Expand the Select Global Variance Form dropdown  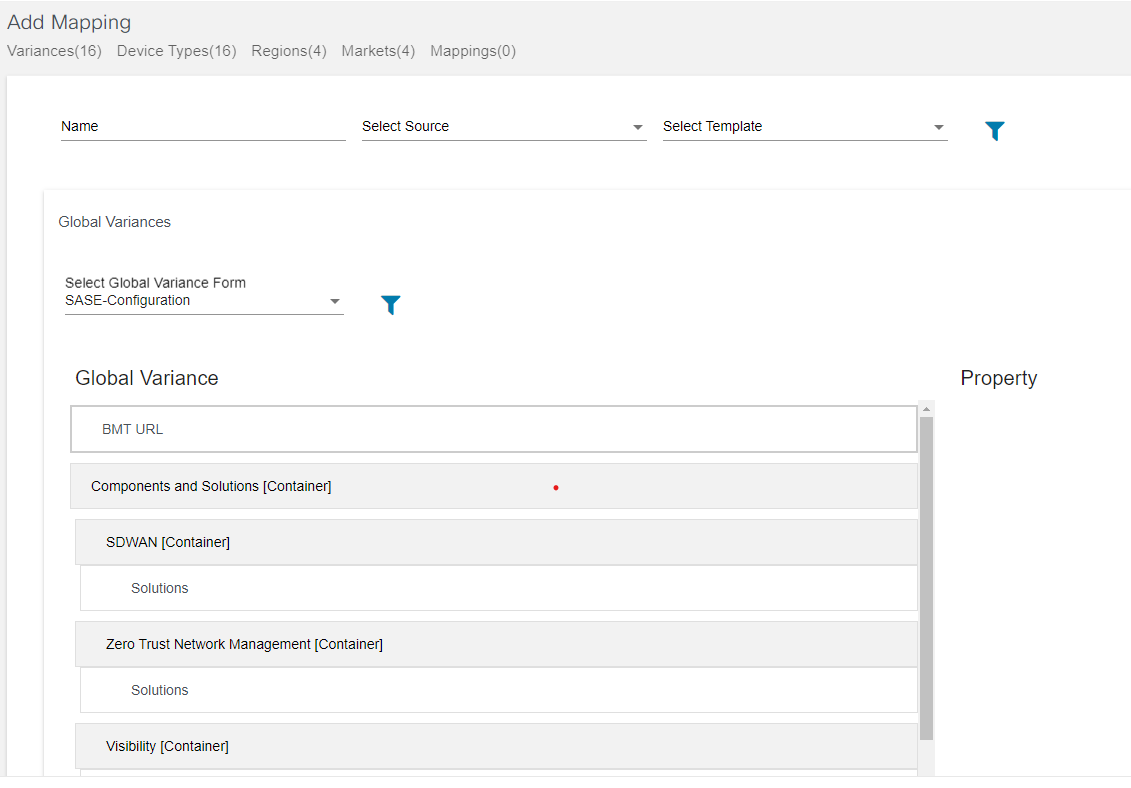pyautogui.click(x=204, y=300)
